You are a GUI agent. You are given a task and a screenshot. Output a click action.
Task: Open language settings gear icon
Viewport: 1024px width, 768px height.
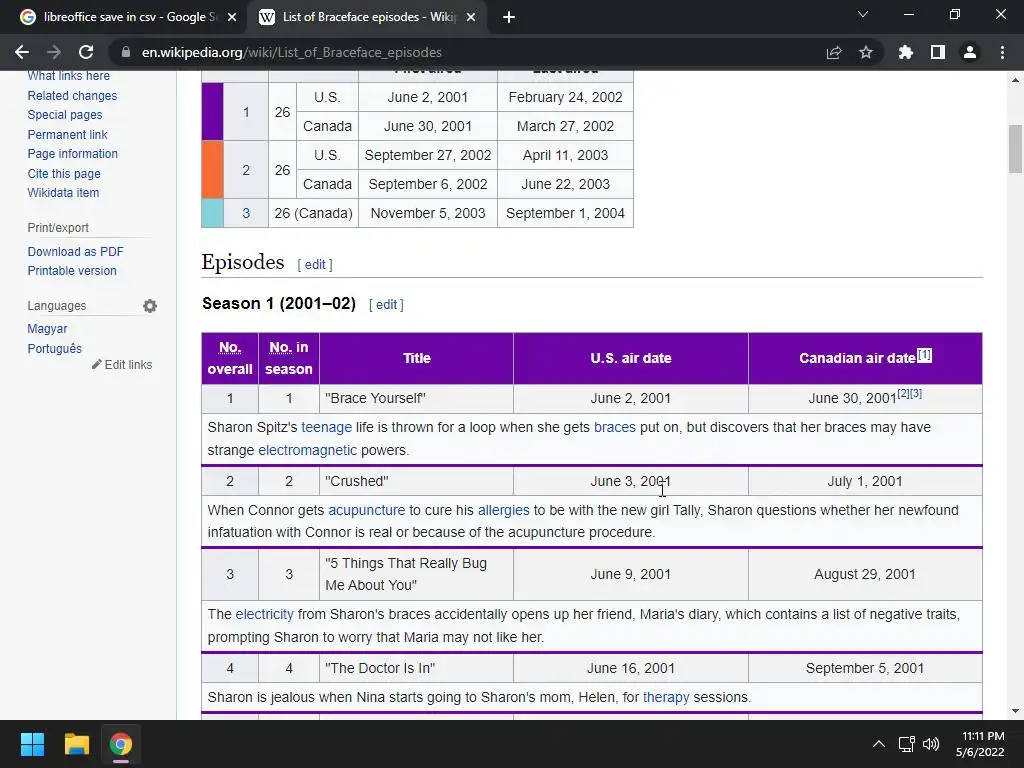[150, 306]
